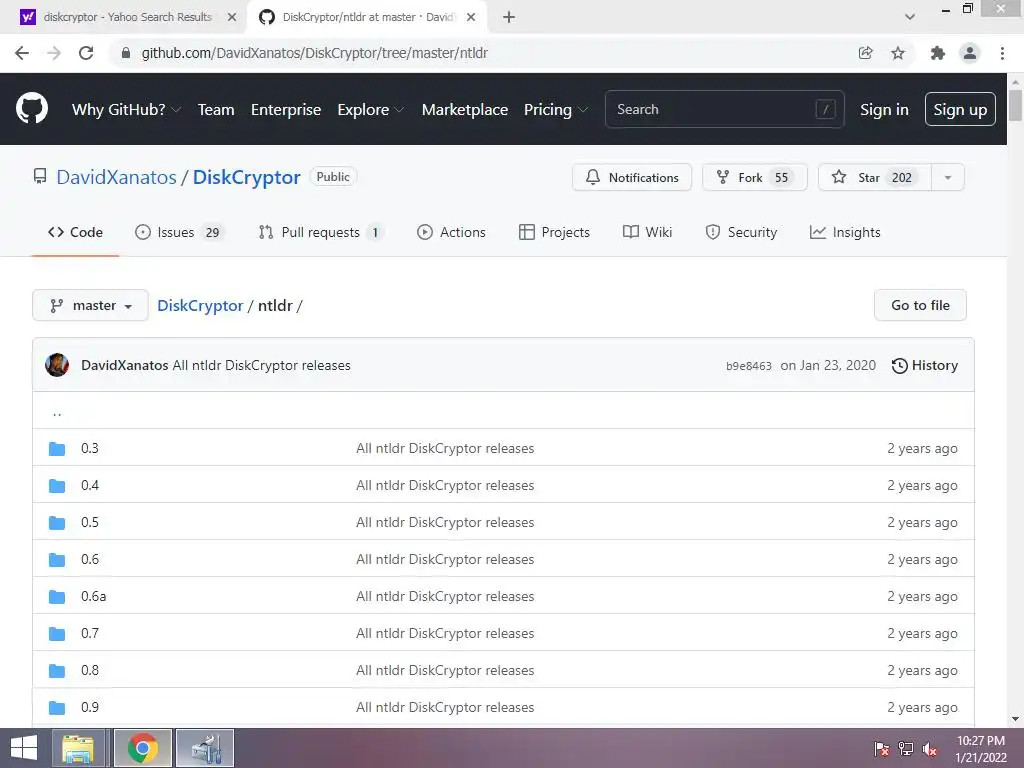The width and height of the screenshot is (1024, 768).
Task: Bookmark this page with the star icon
Action: coord(898,53)
